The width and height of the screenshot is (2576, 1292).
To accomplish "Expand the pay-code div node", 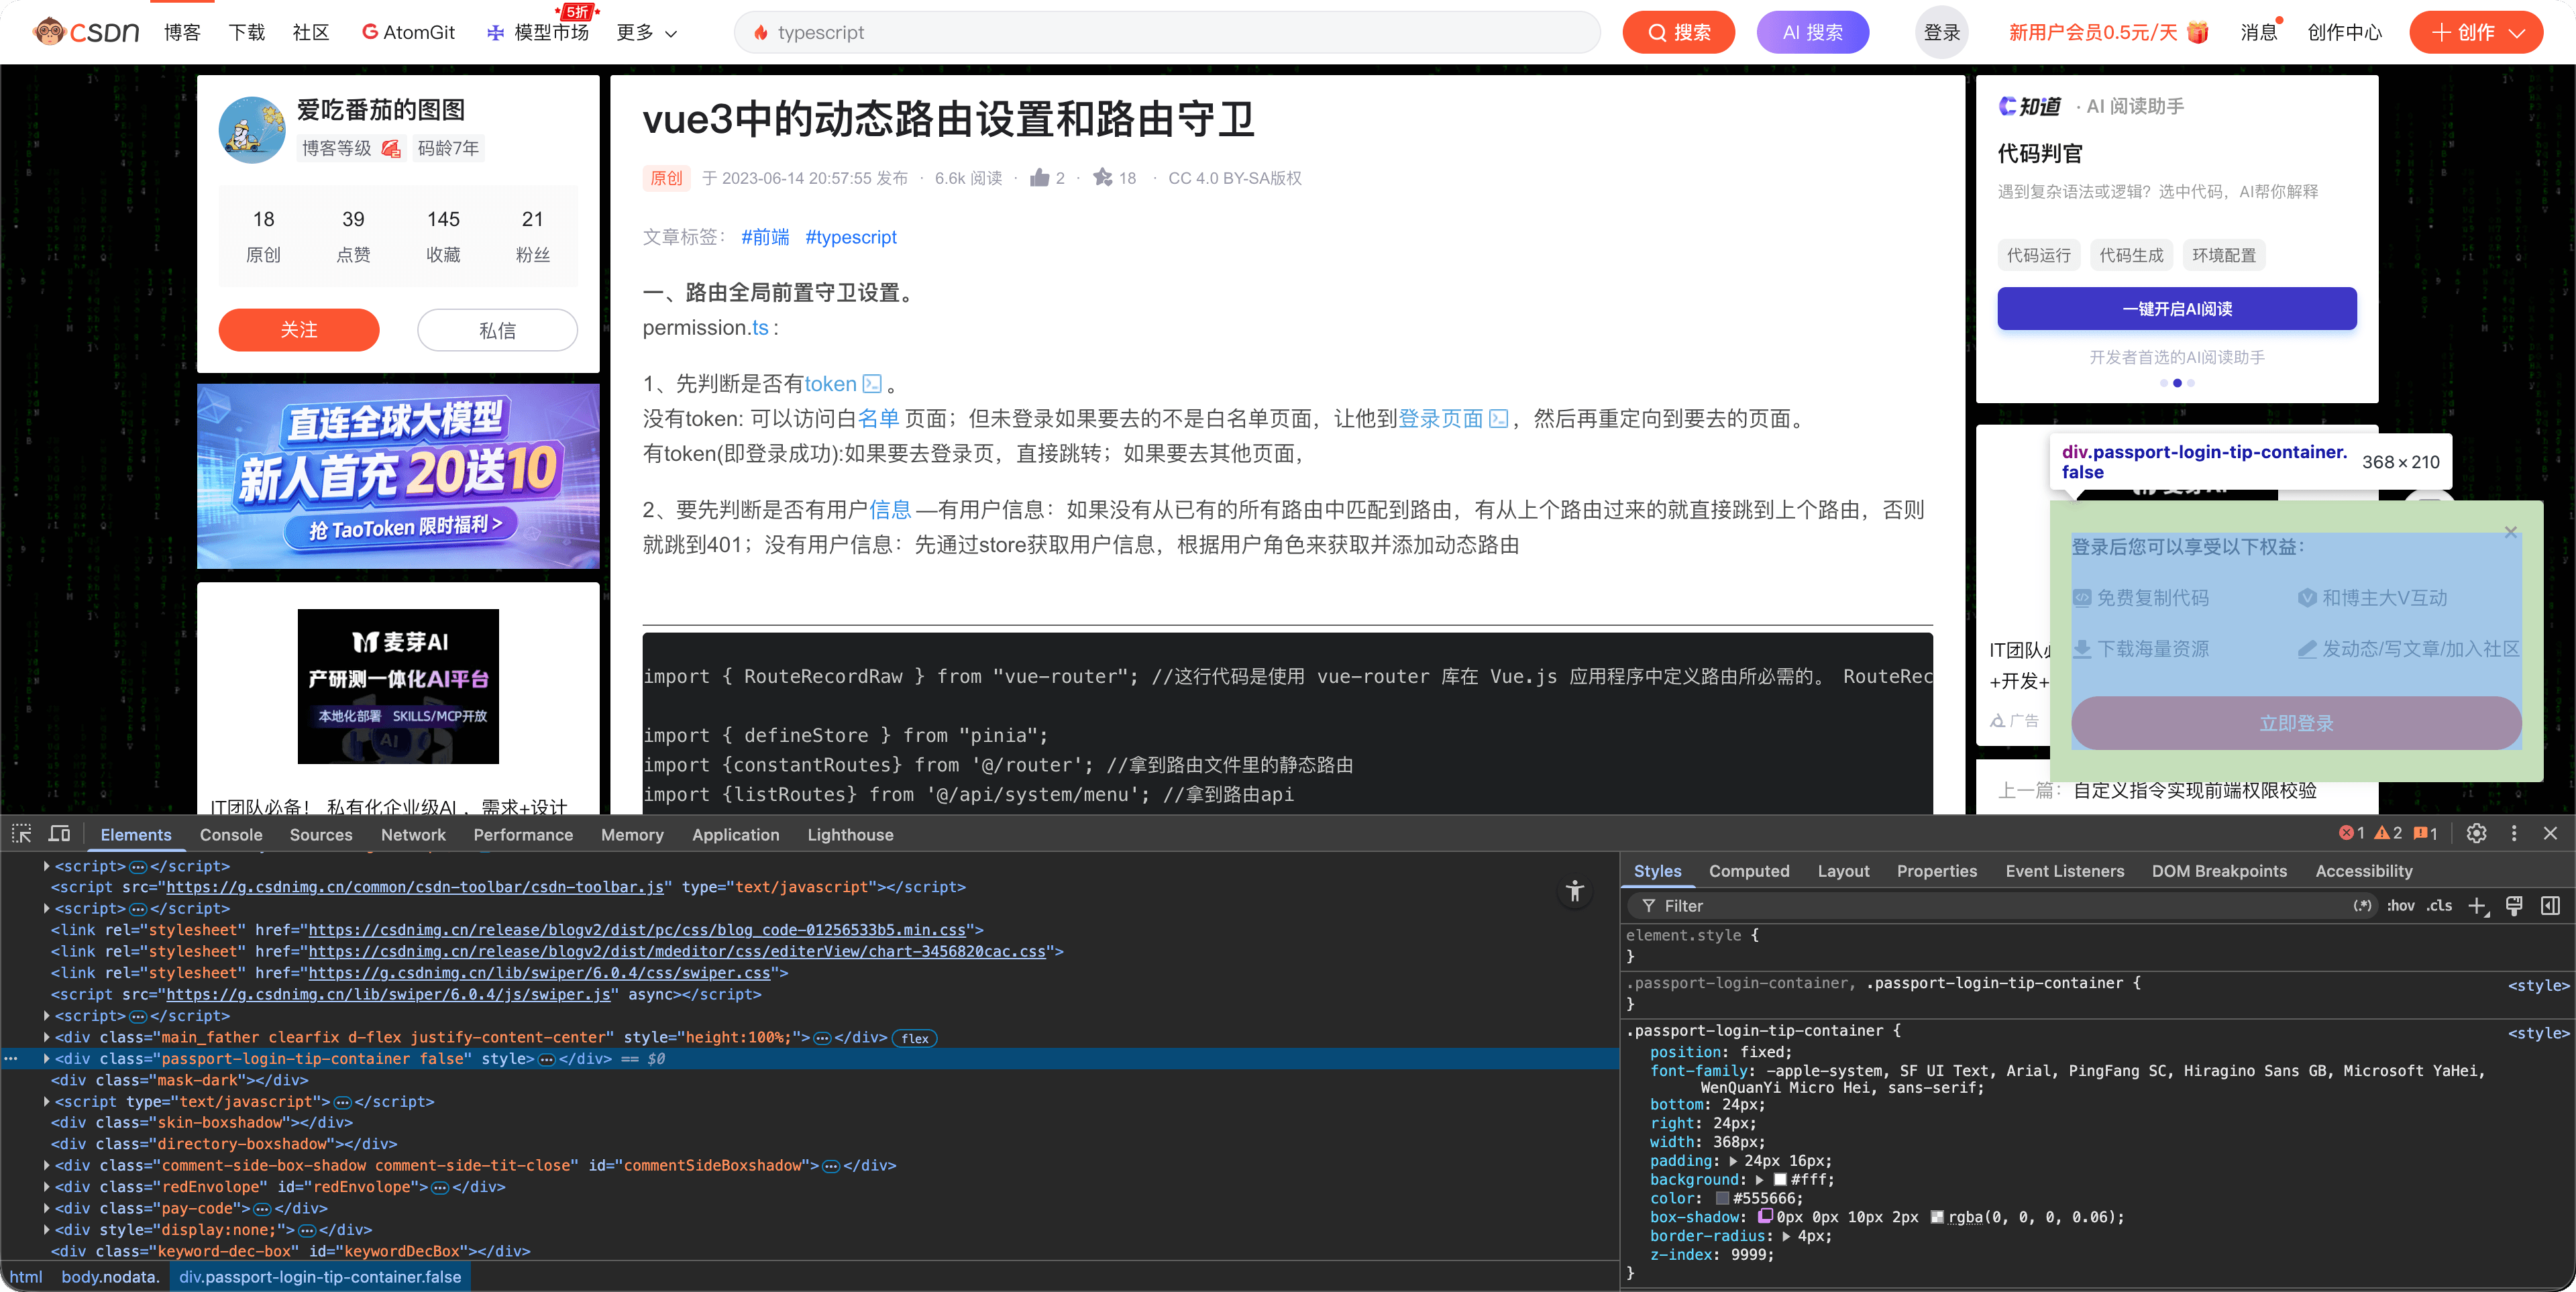I will pos(47,1208).
